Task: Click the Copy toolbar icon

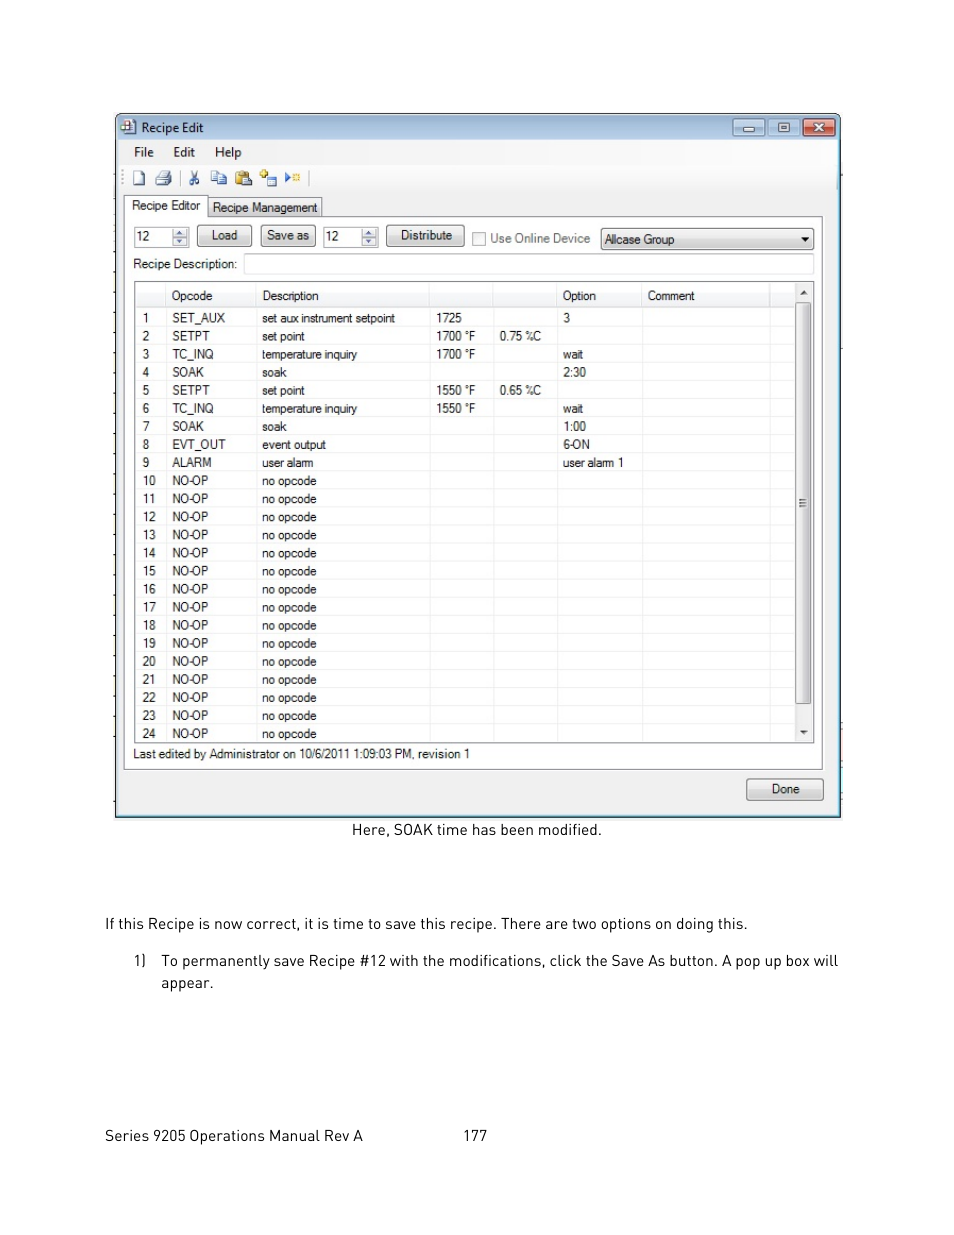Action: coord(218,178)
